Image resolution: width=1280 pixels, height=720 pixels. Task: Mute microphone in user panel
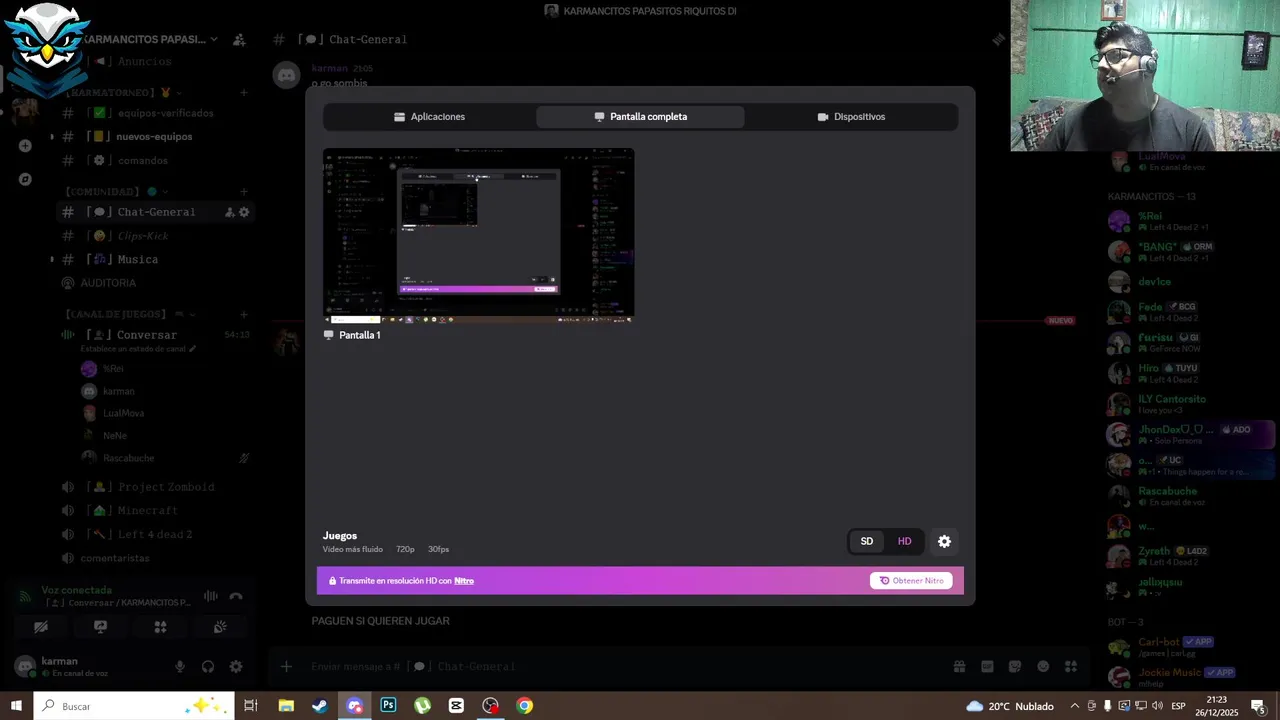coord(180,667)
